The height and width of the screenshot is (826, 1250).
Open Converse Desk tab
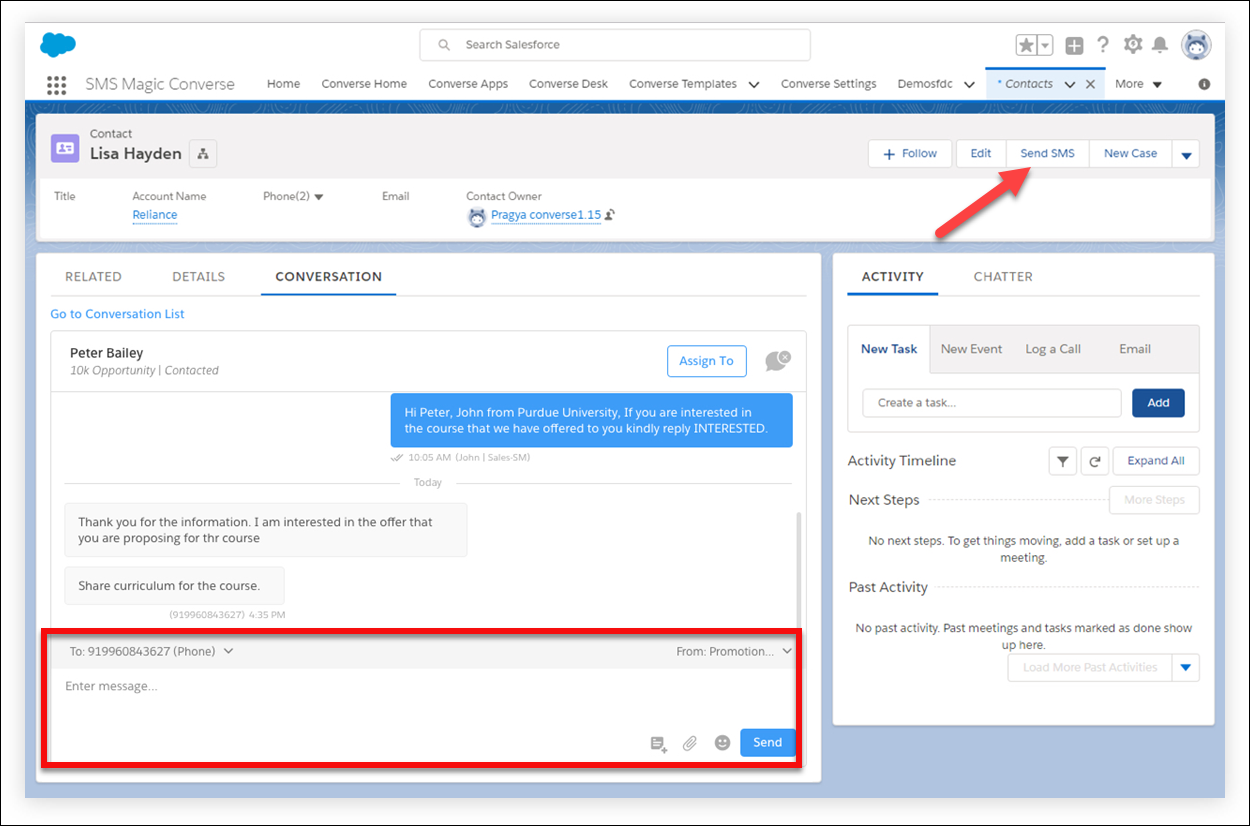[x=568, y=84]
